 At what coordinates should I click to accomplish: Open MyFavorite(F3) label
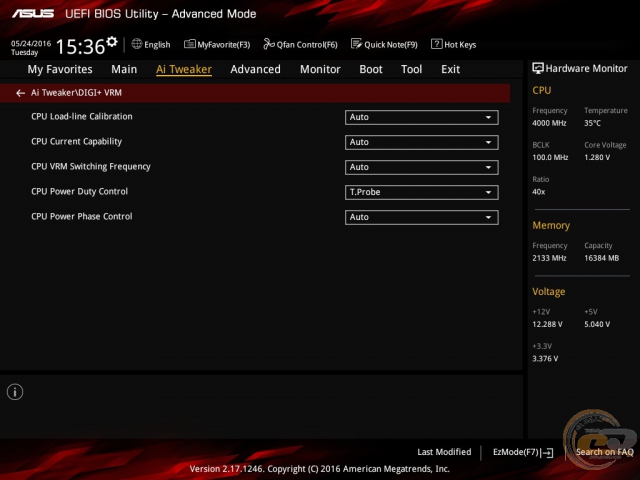(224, 44)
